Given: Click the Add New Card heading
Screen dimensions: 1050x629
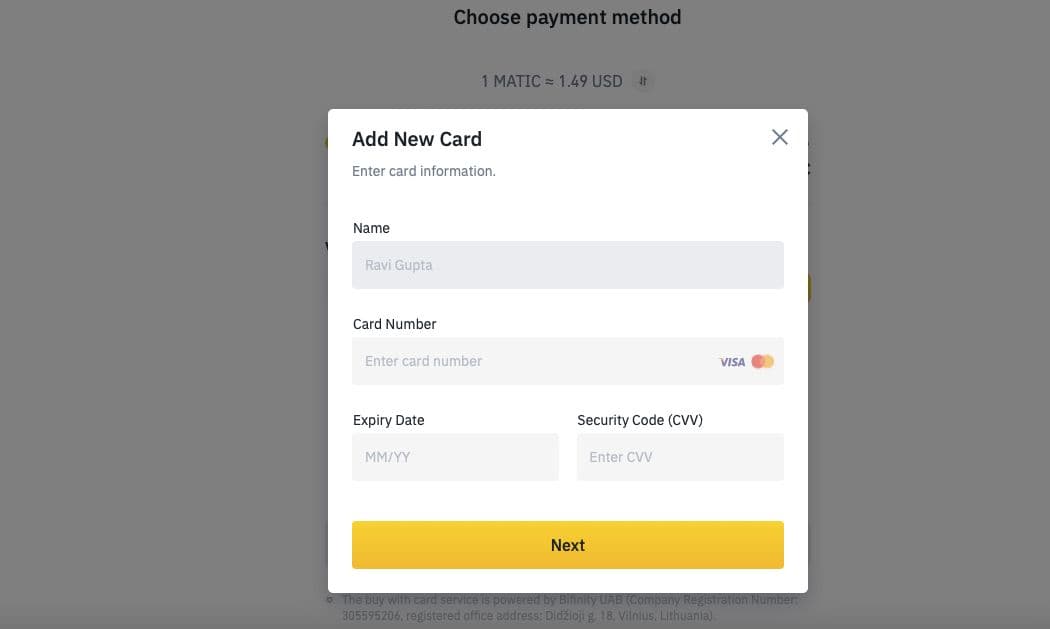Looking at the screenshot, I should click(x=417, y=139).
